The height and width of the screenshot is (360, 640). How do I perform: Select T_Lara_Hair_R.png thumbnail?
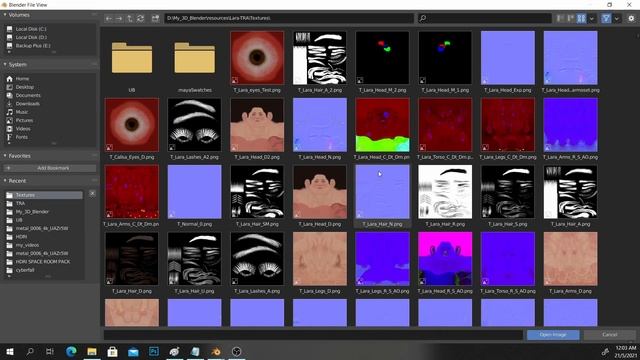(x=445, y=192)
